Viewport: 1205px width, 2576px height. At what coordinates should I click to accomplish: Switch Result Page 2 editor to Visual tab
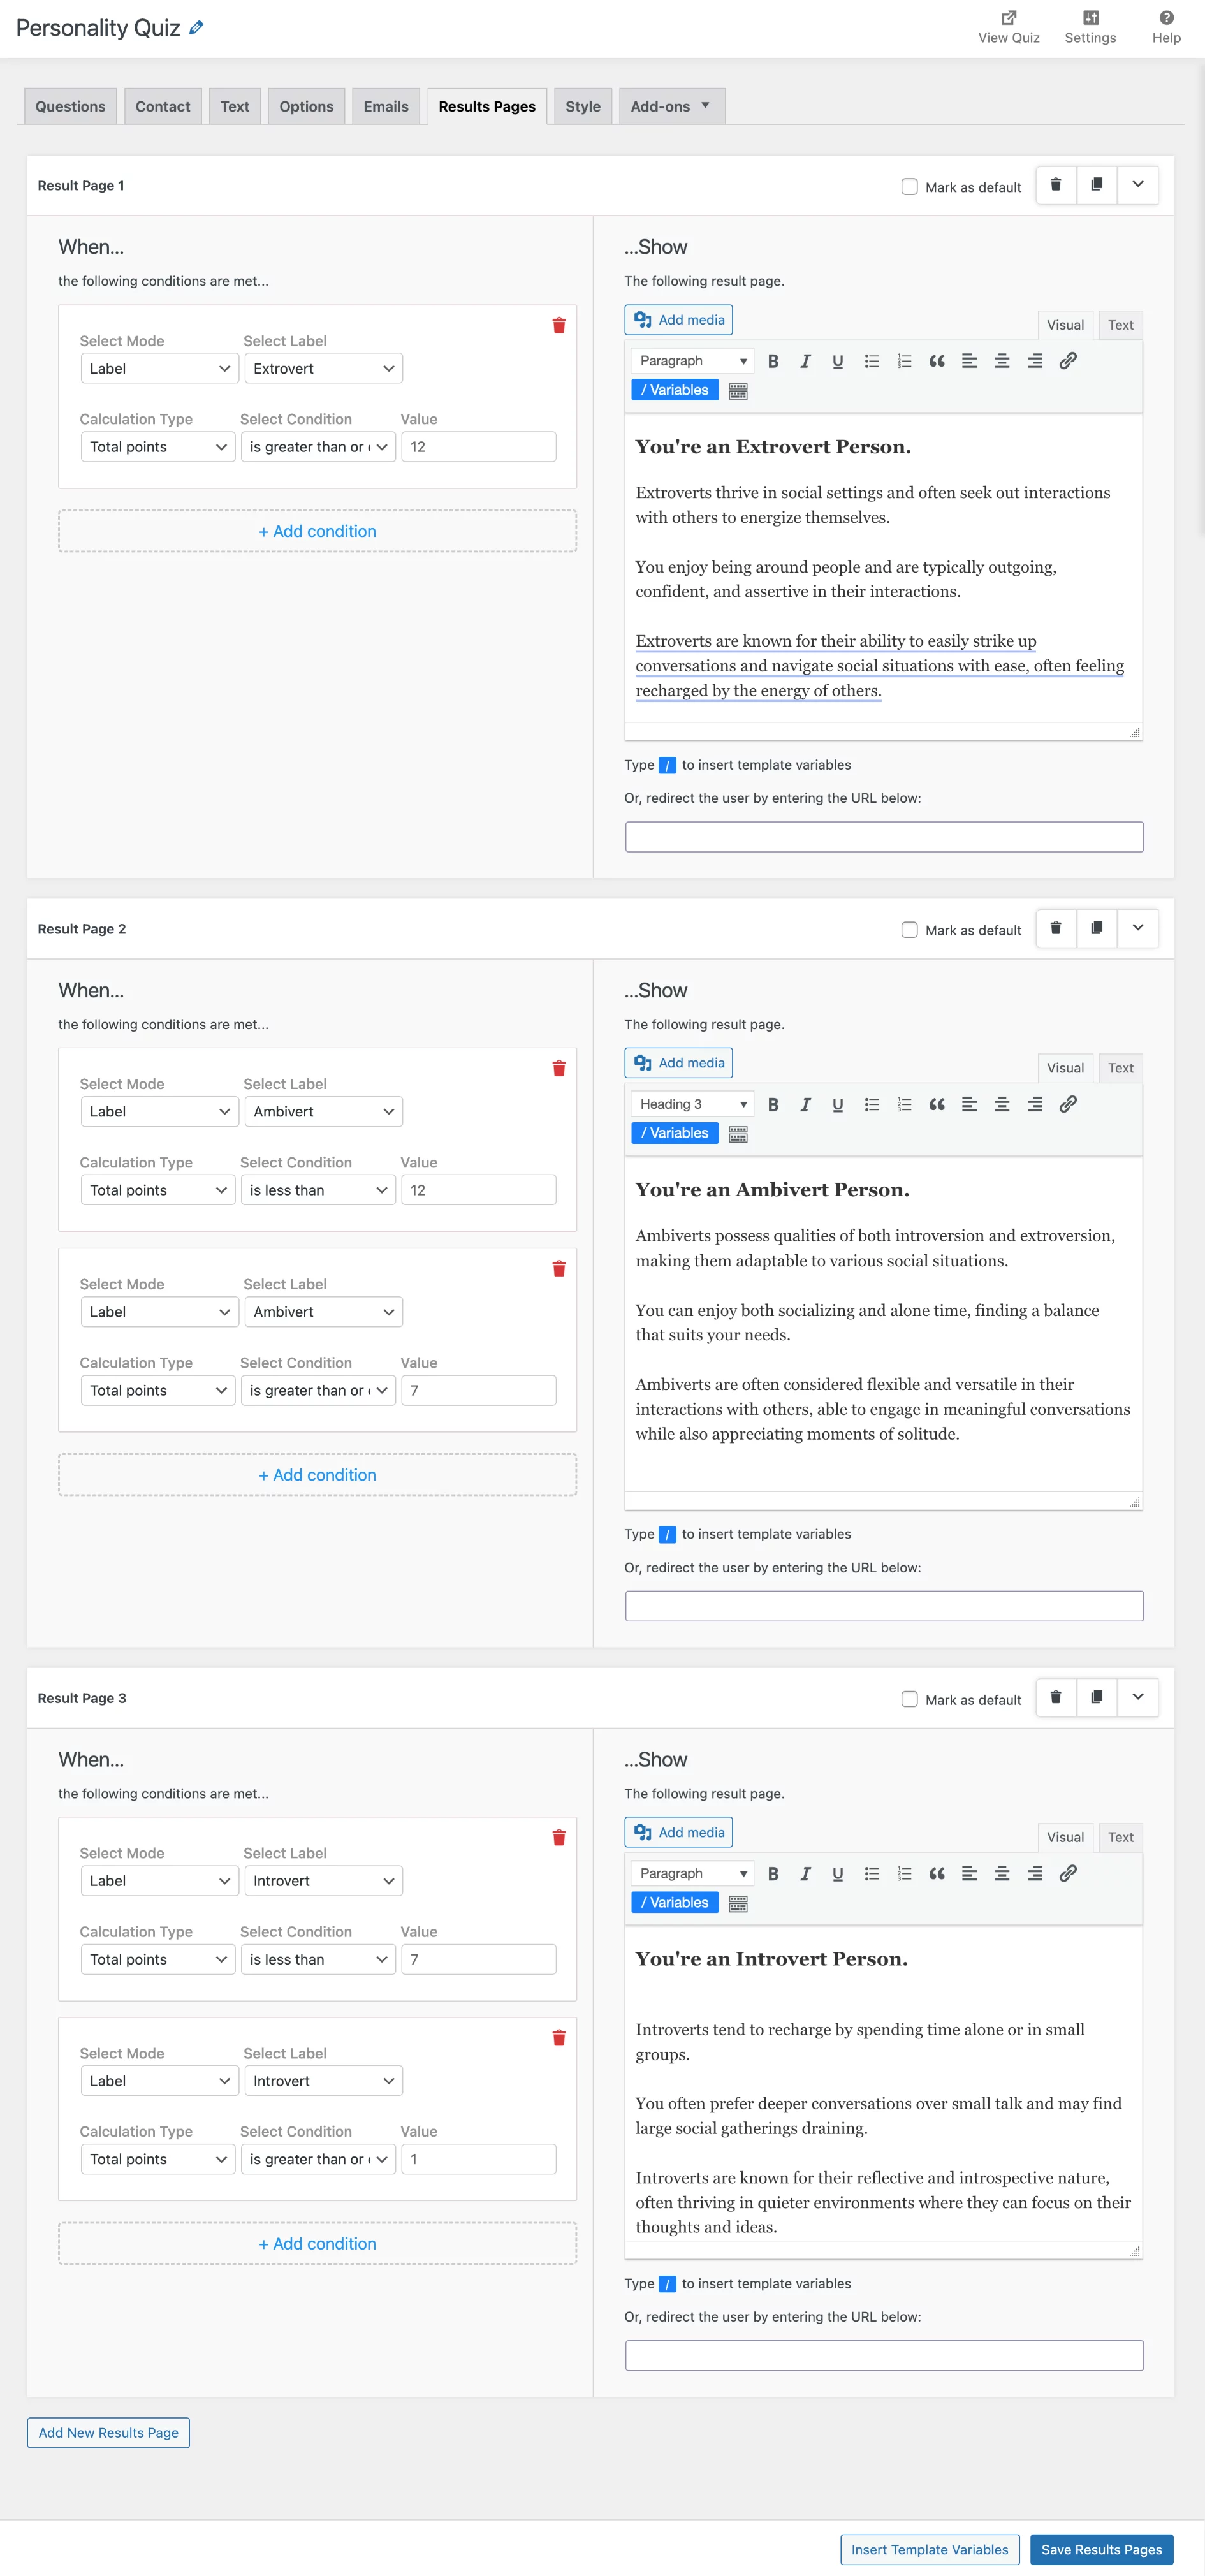pos(1065,1068)
